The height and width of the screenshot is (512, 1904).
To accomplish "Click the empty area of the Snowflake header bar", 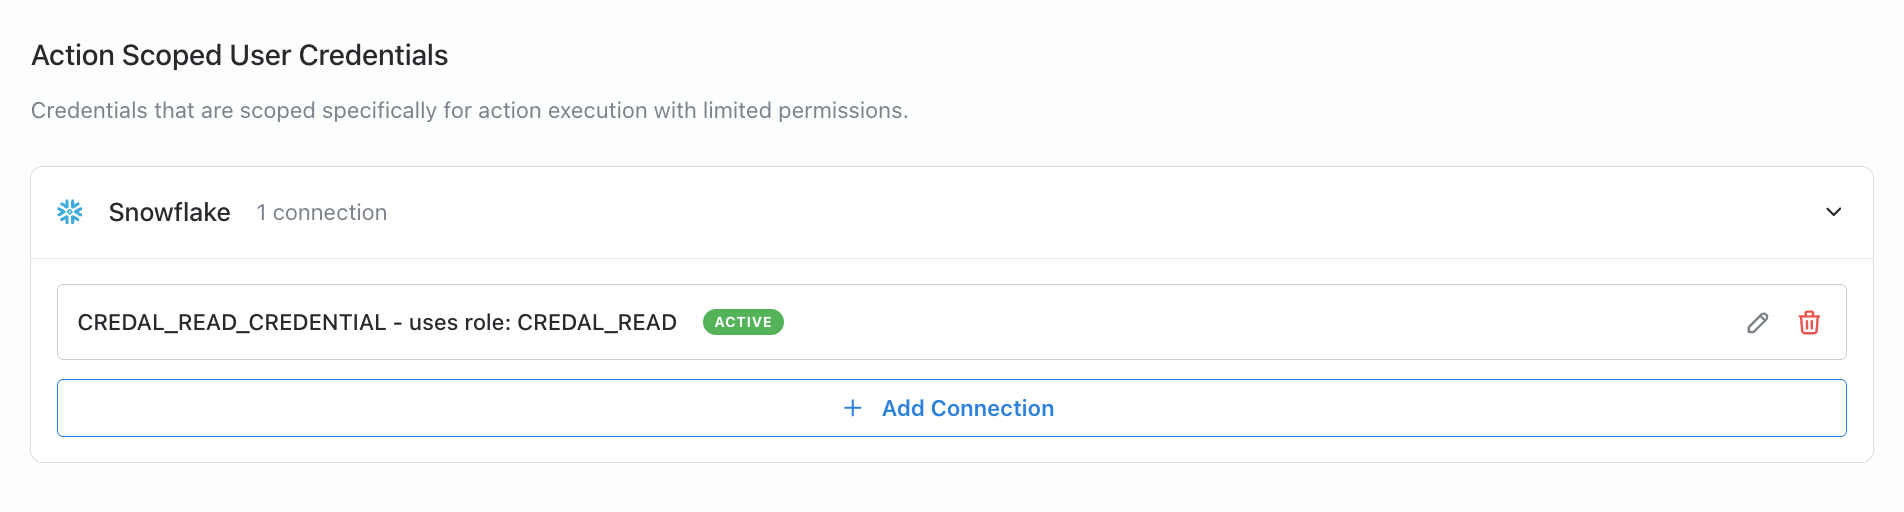I will pyautogui.click(x=1100, y=212).
